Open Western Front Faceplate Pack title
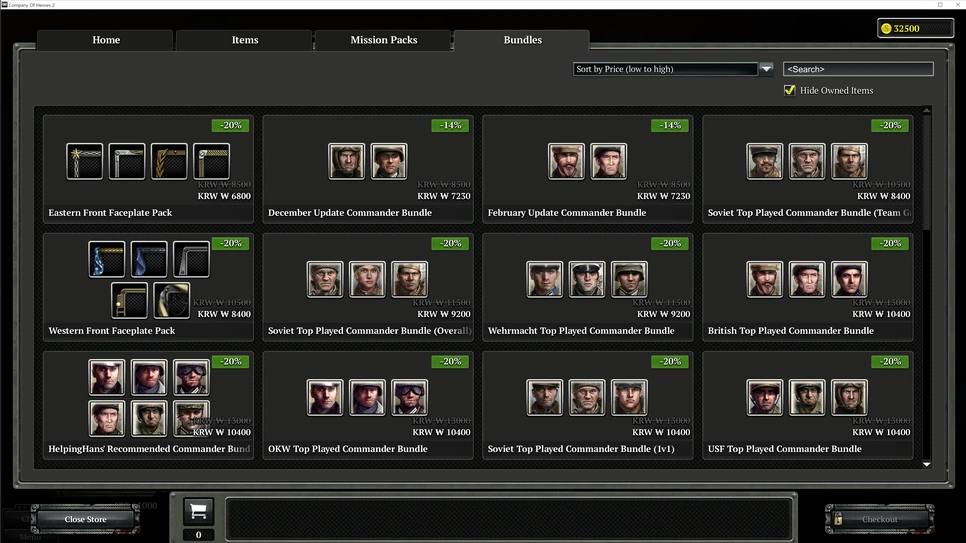Image resolution: width=966 pixels, height=543 pixels. (112, 331)
